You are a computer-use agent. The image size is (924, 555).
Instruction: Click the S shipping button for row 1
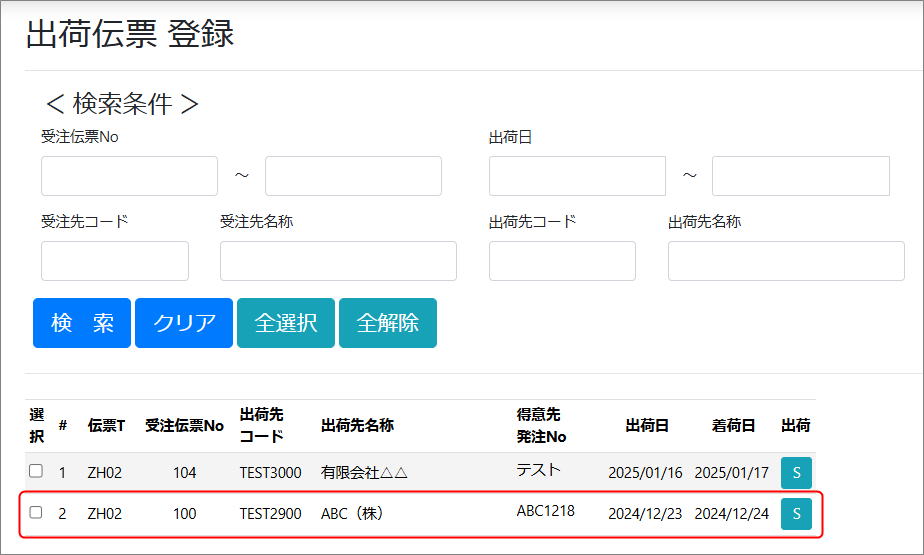pyautogui.click(x=796, y=472)
